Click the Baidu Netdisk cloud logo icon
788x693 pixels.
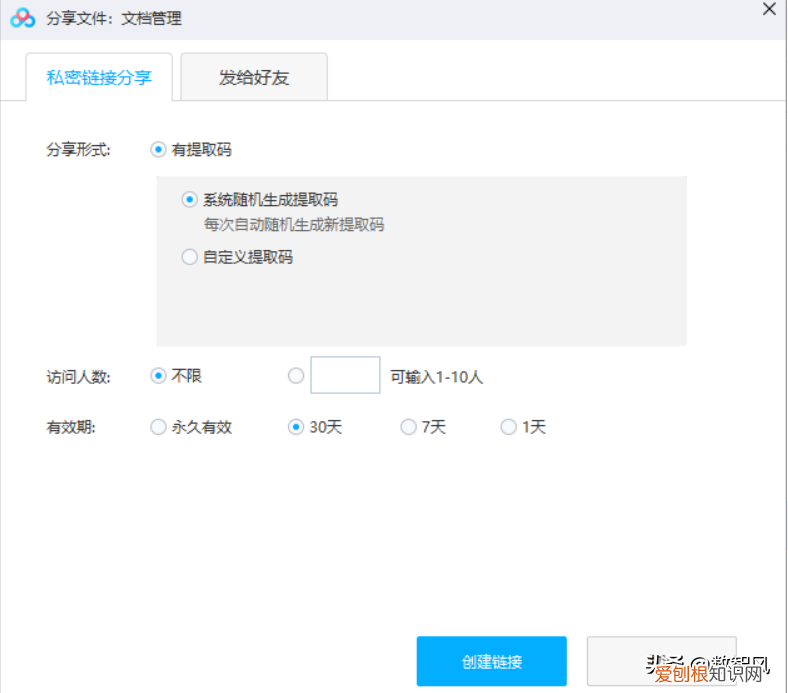pyautogui.click(x=23, y=18)
